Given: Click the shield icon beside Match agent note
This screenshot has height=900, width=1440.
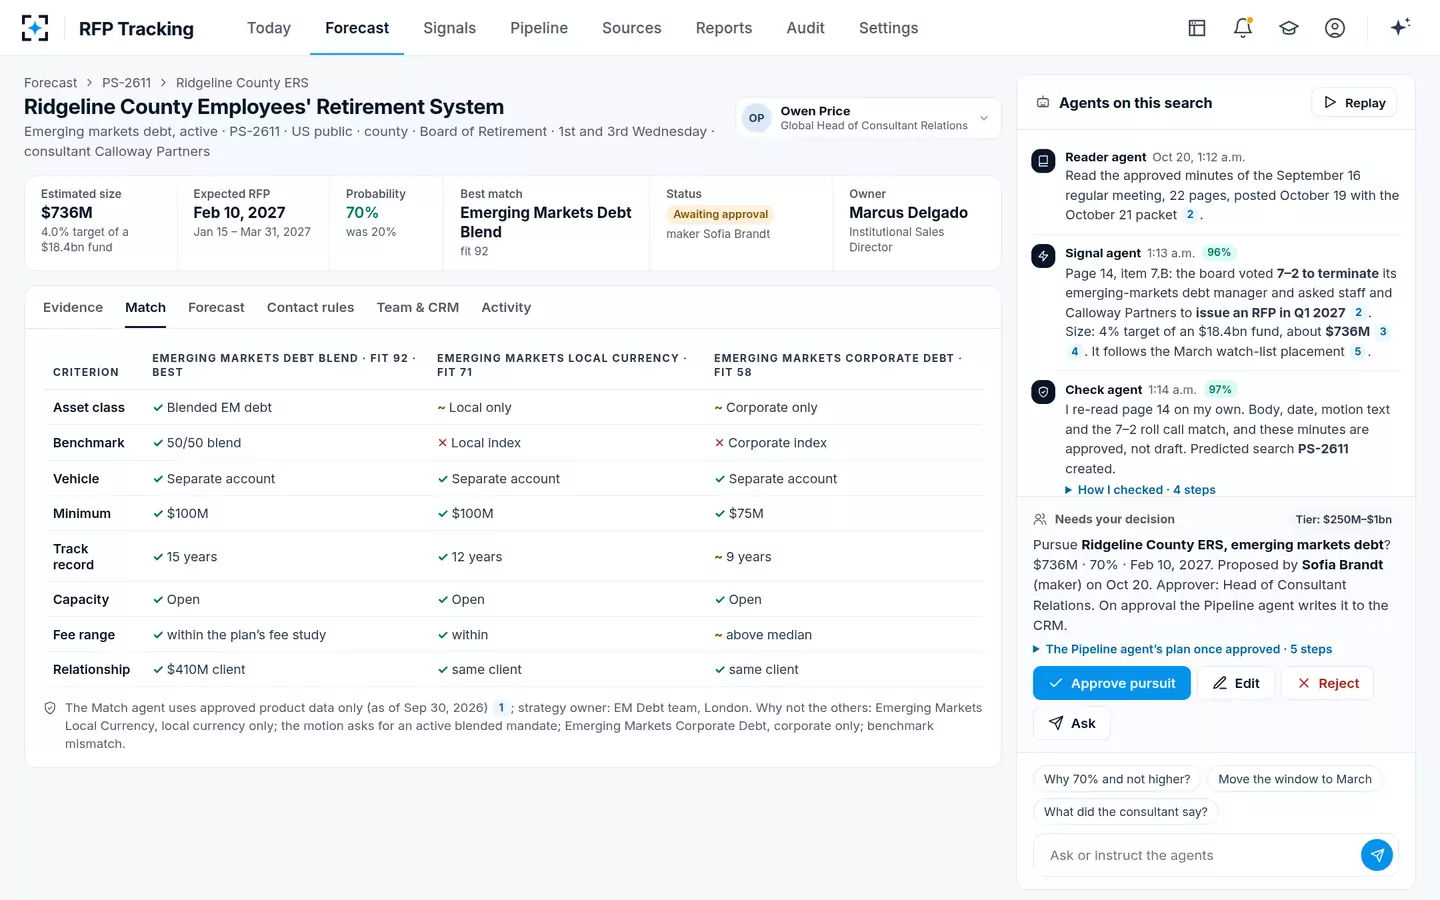Looking at the screenshot, I should pyautogui.click(x=50, y=708).
